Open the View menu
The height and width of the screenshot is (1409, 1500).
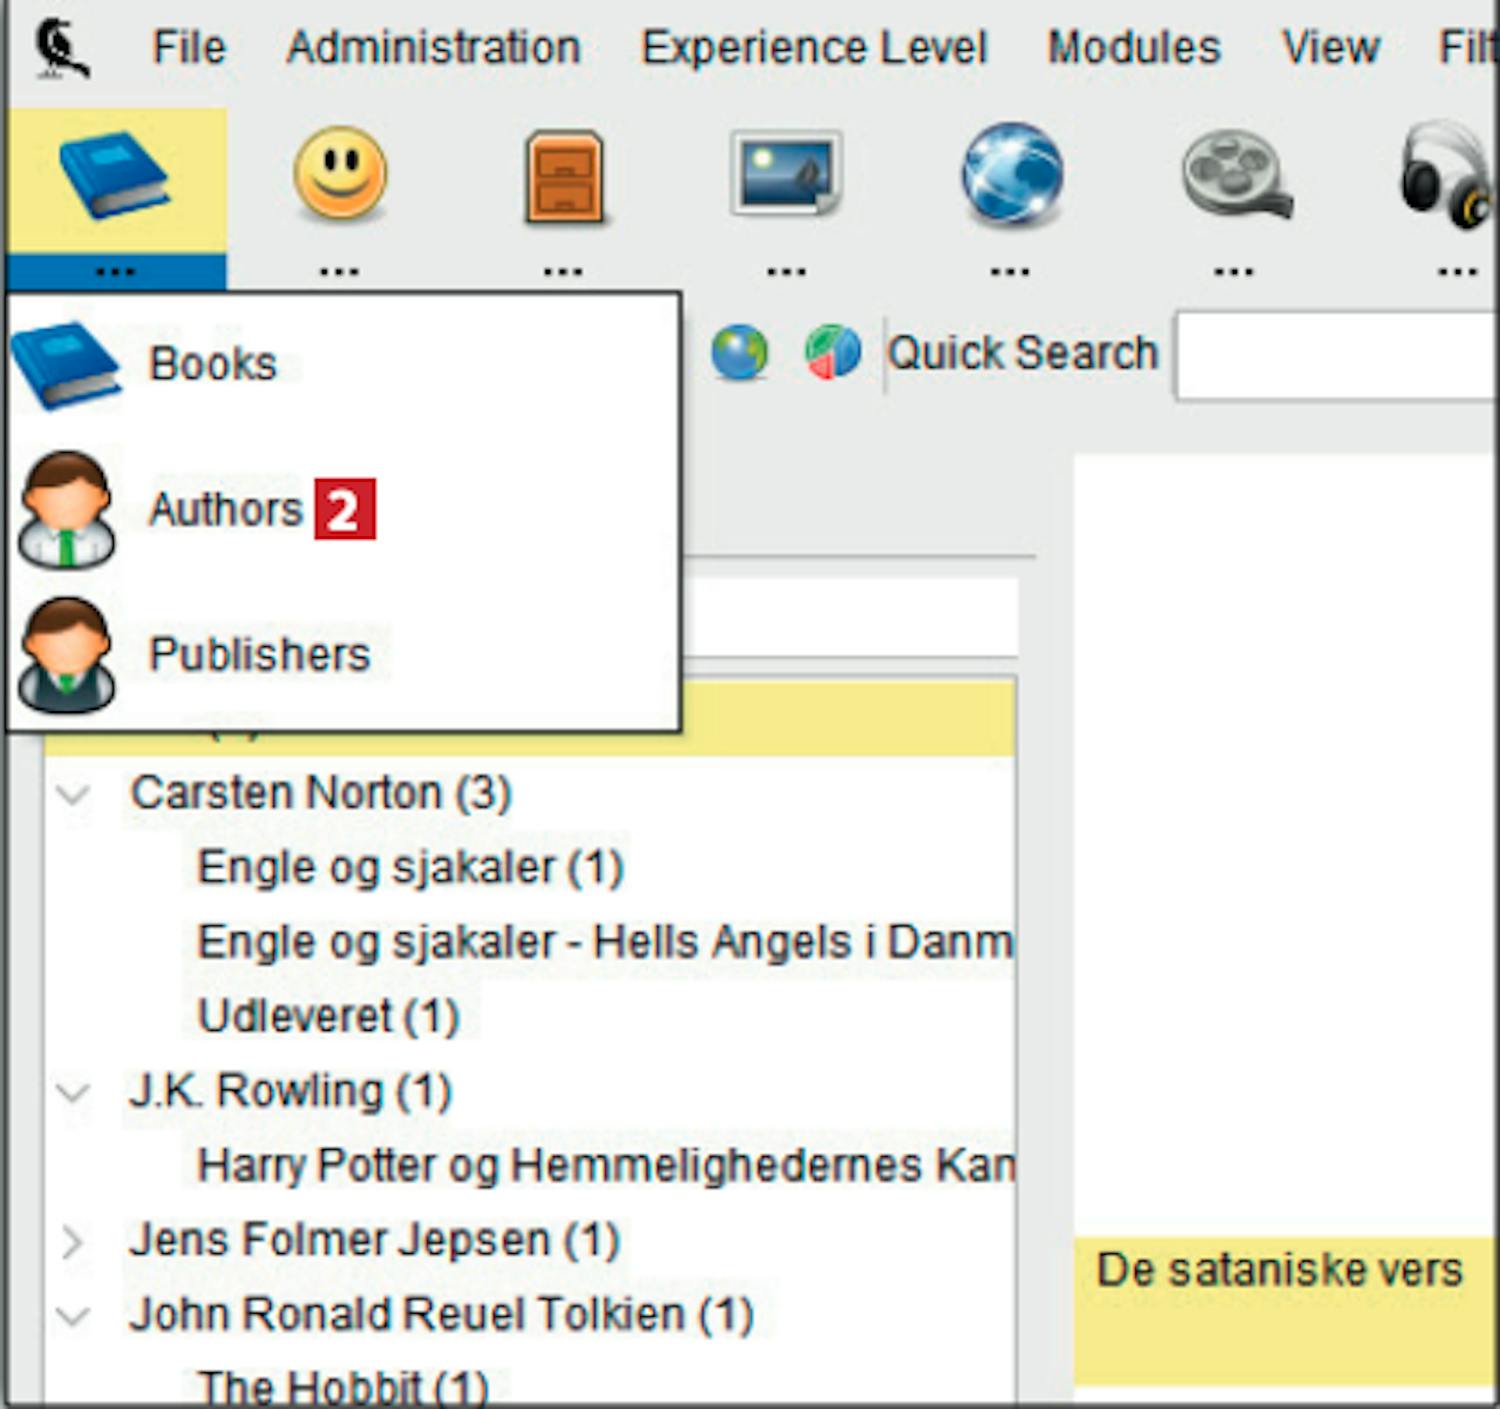(x=1331, y=47)
